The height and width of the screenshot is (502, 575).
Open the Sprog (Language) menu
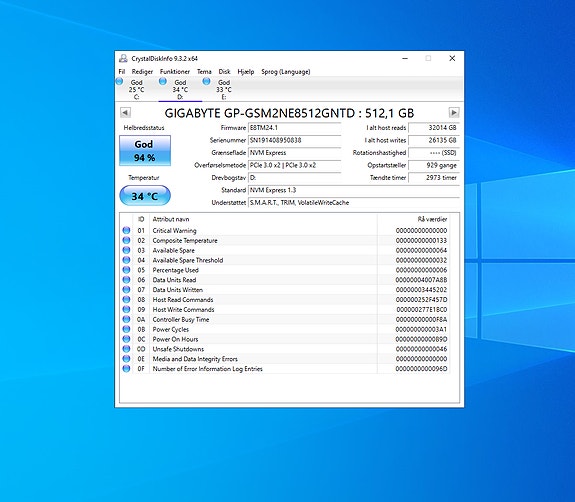(286, 72)
